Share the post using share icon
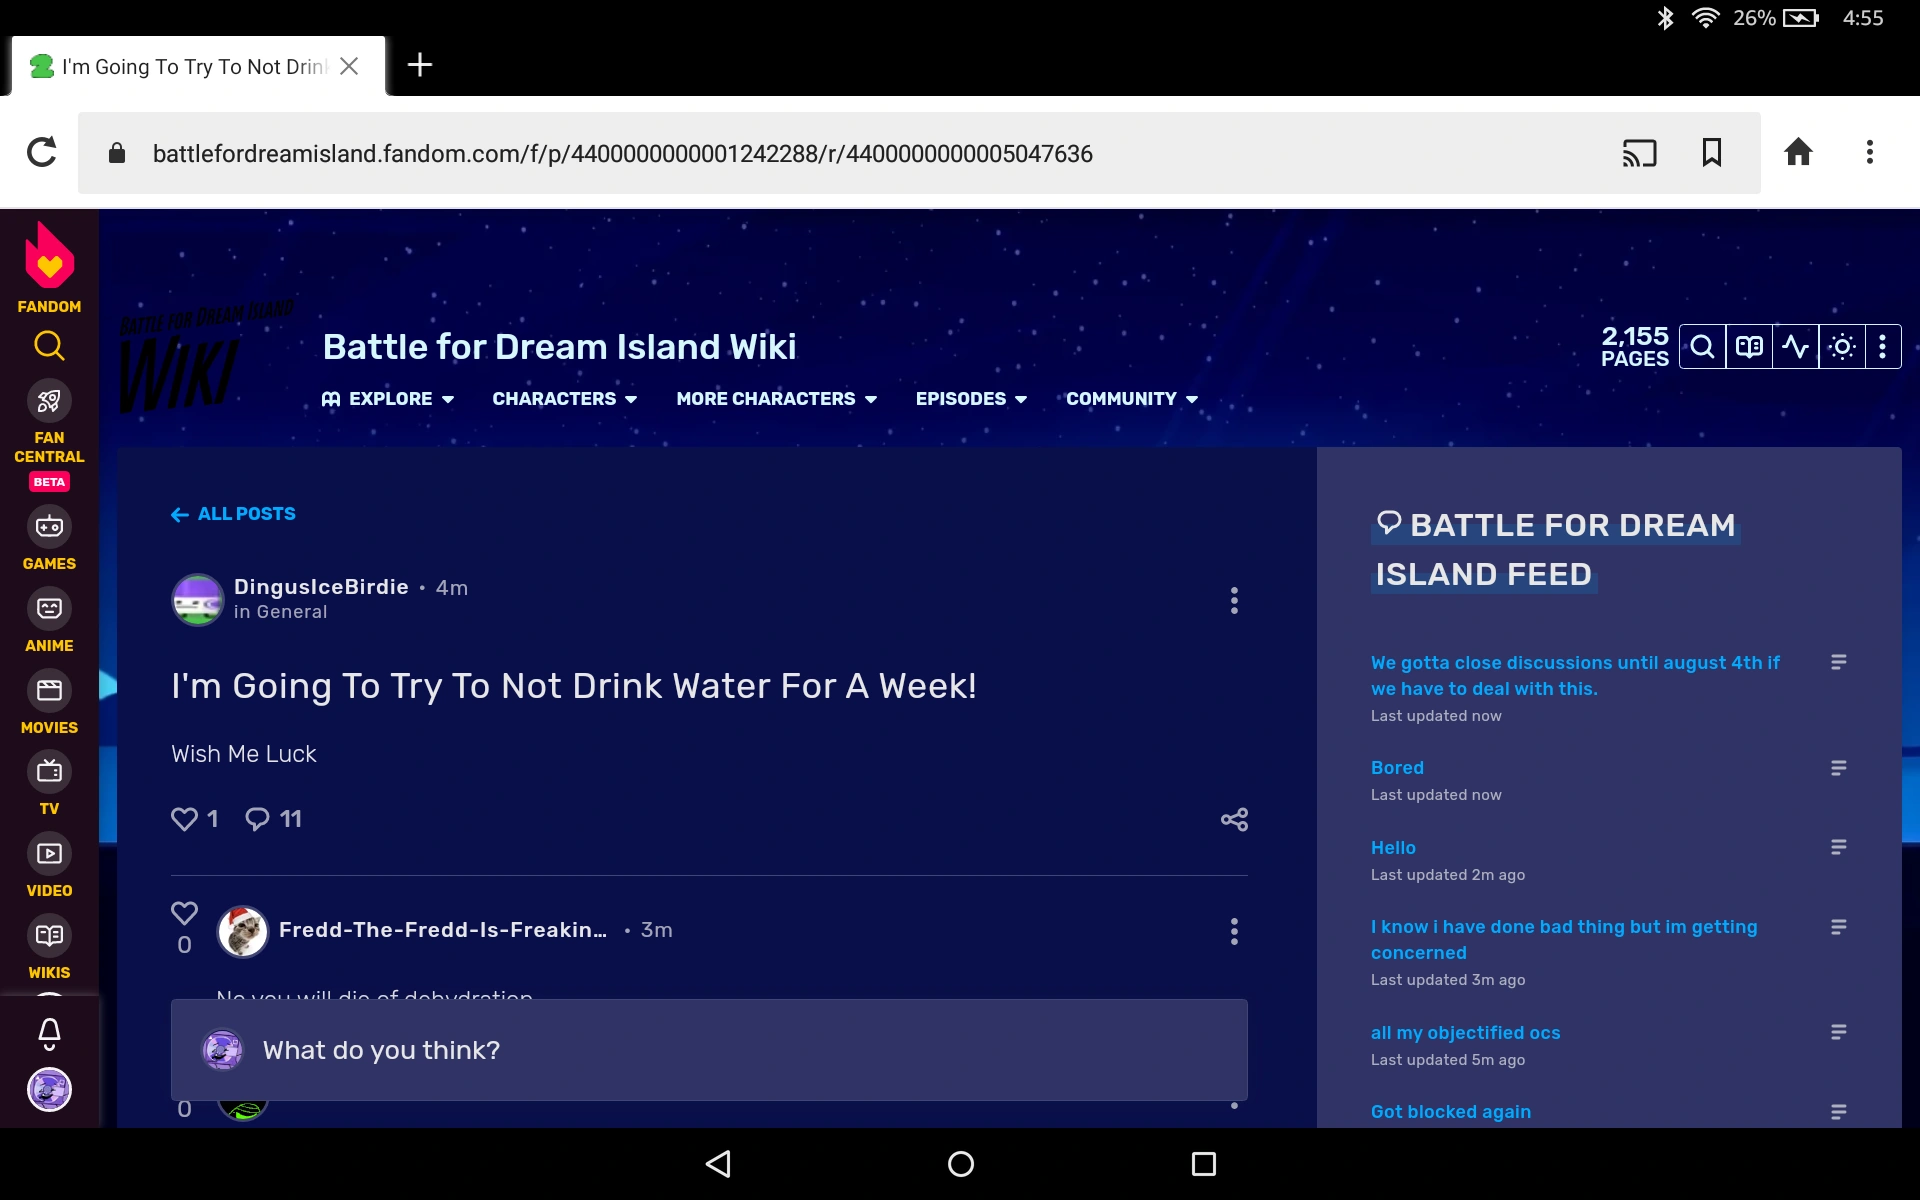This screenshot has height=1200, width=1920. (1234, 820)
